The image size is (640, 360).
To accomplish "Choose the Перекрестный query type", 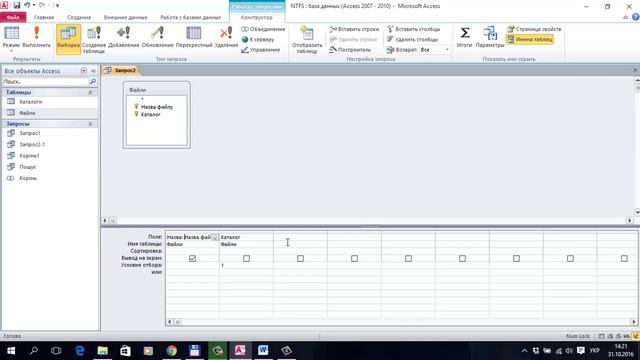I will 194,38.
